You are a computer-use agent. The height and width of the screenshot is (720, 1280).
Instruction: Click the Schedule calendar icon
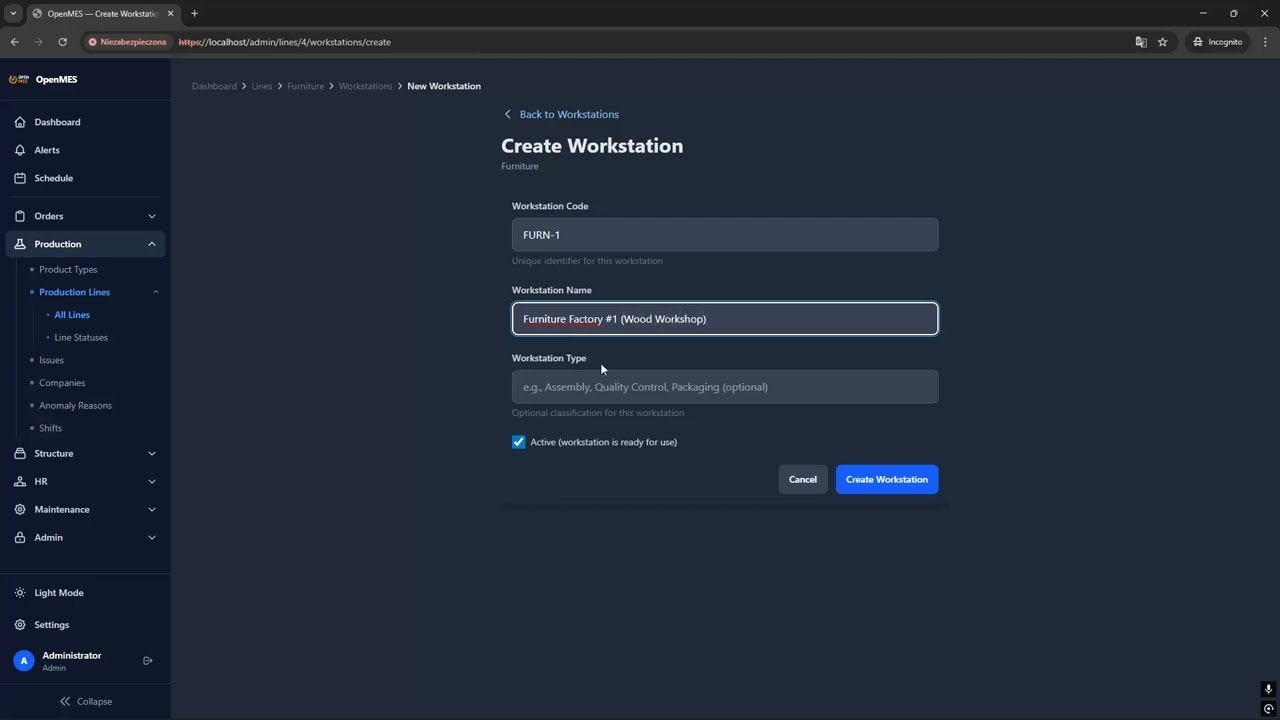click(20, 178)
